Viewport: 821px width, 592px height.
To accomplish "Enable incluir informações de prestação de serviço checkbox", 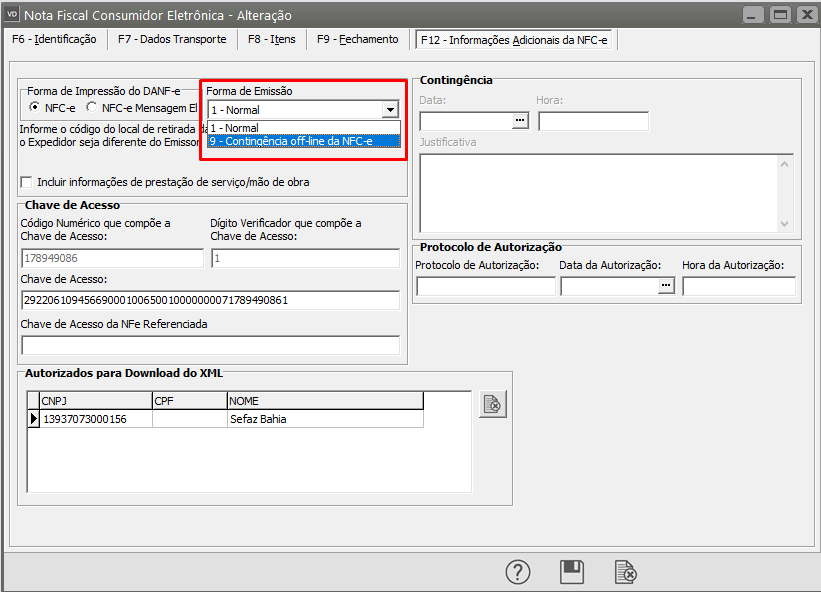I will pos(27,182).
